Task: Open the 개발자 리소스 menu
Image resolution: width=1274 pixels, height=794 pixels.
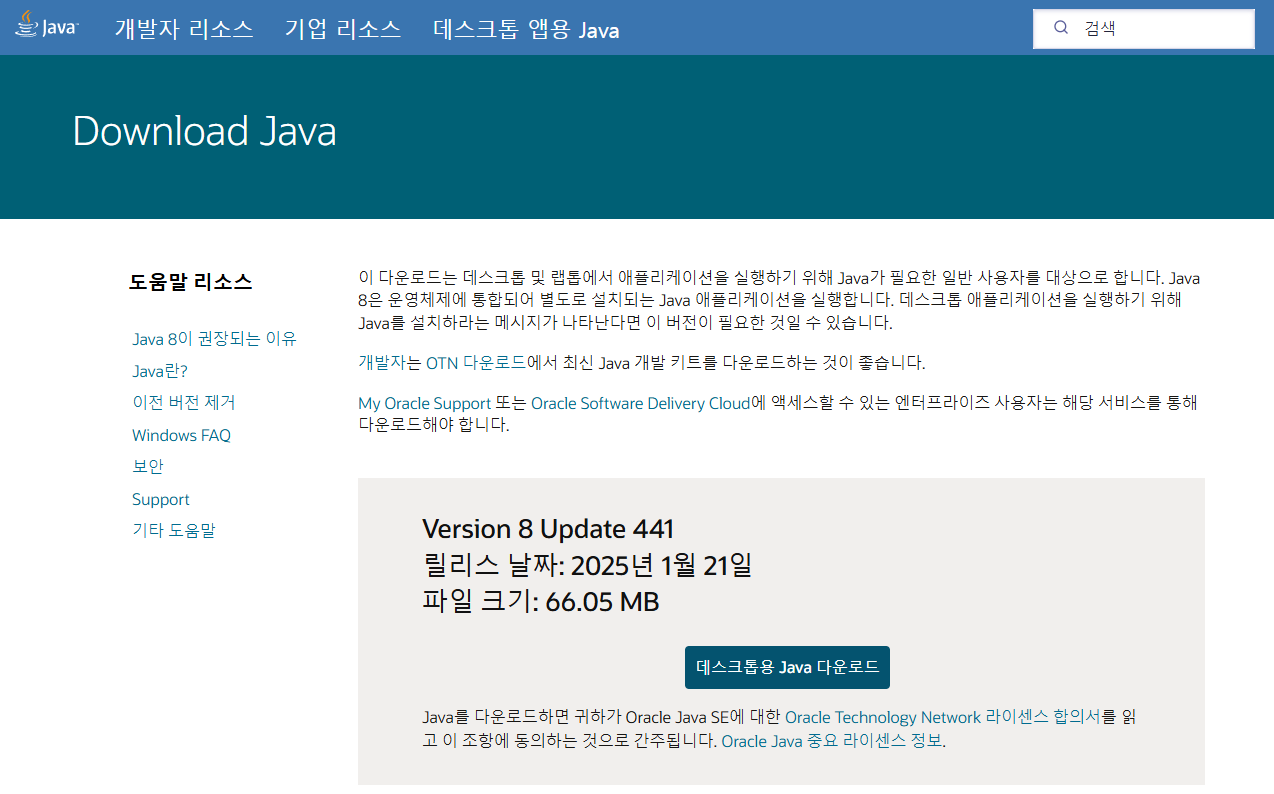Action: 184,29
